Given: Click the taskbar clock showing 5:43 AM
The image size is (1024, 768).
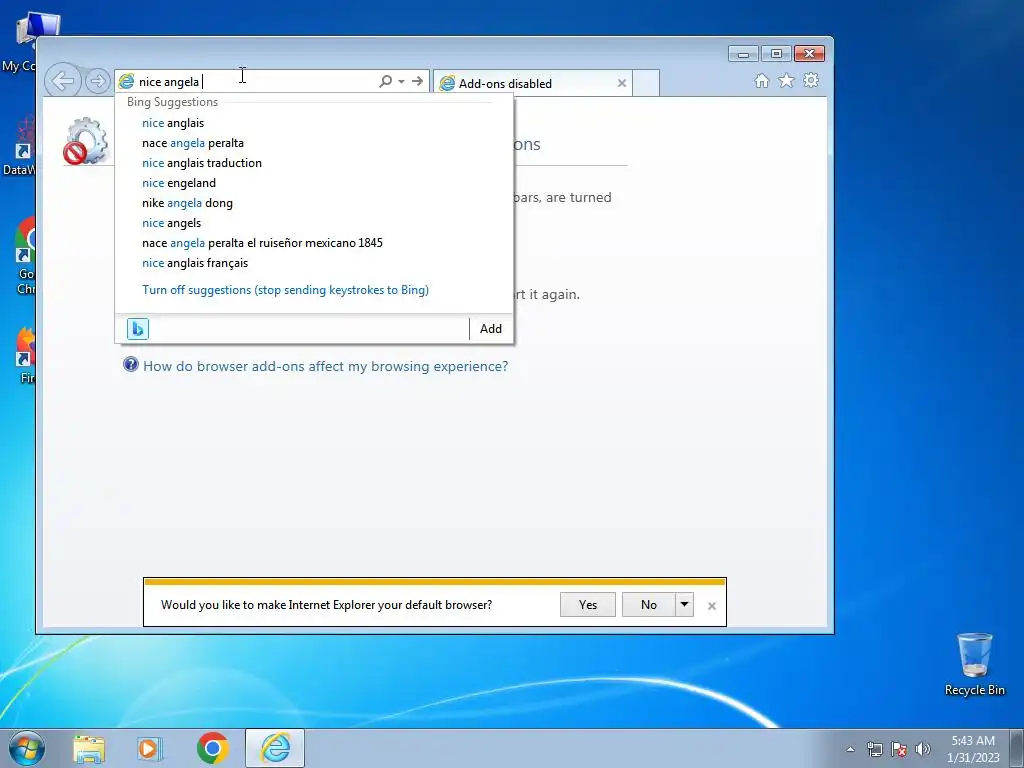Looking at the screenshot, I should pos(973,749).
